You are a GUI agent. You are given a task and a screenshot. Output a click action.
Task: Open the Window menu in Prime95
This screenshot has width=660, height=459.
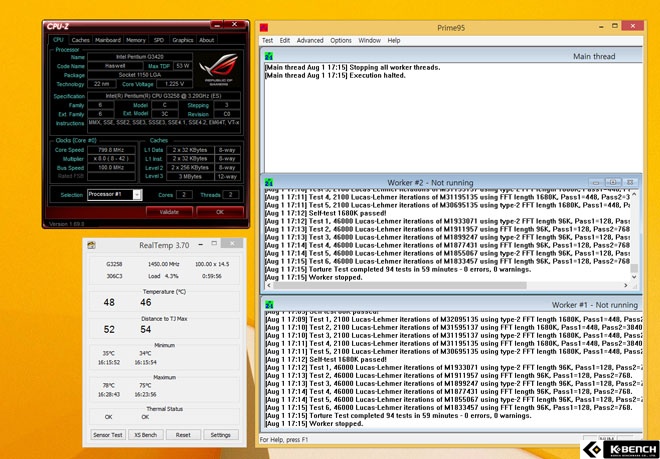(370, 40)
